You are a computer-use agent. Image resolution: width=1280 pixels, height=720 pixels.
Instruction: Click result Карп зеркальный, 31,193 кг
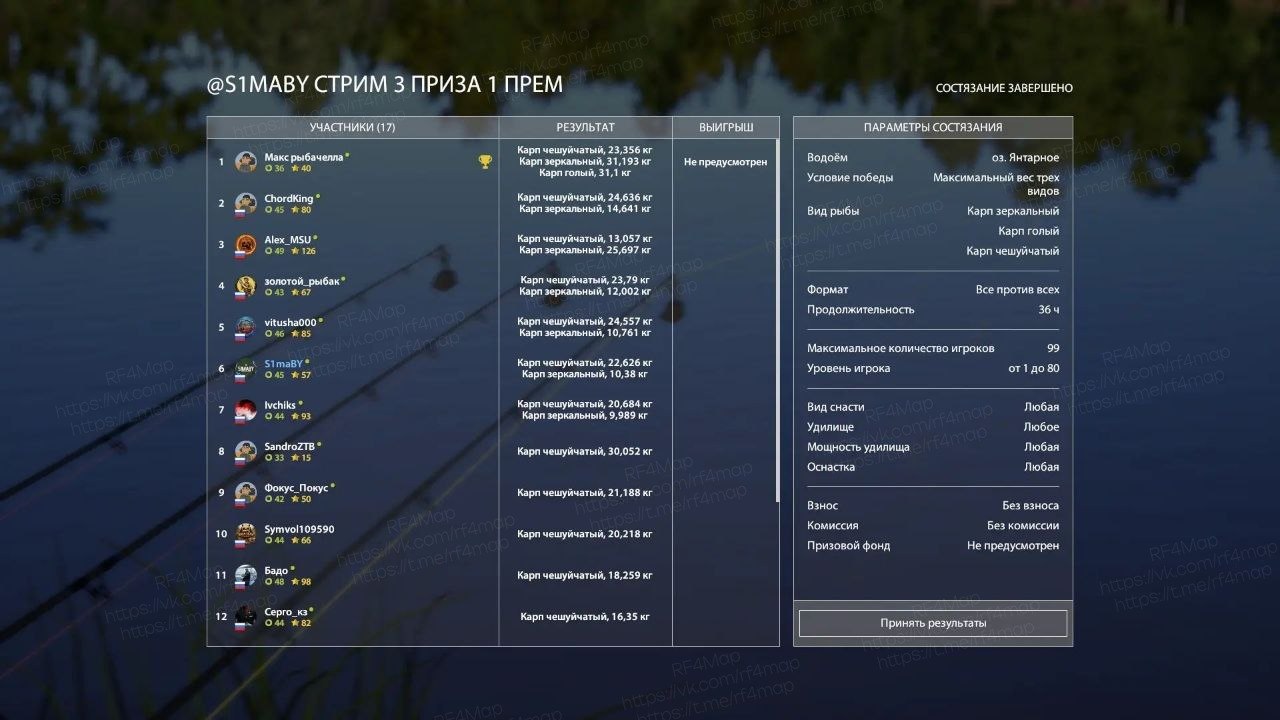point(585,161)
